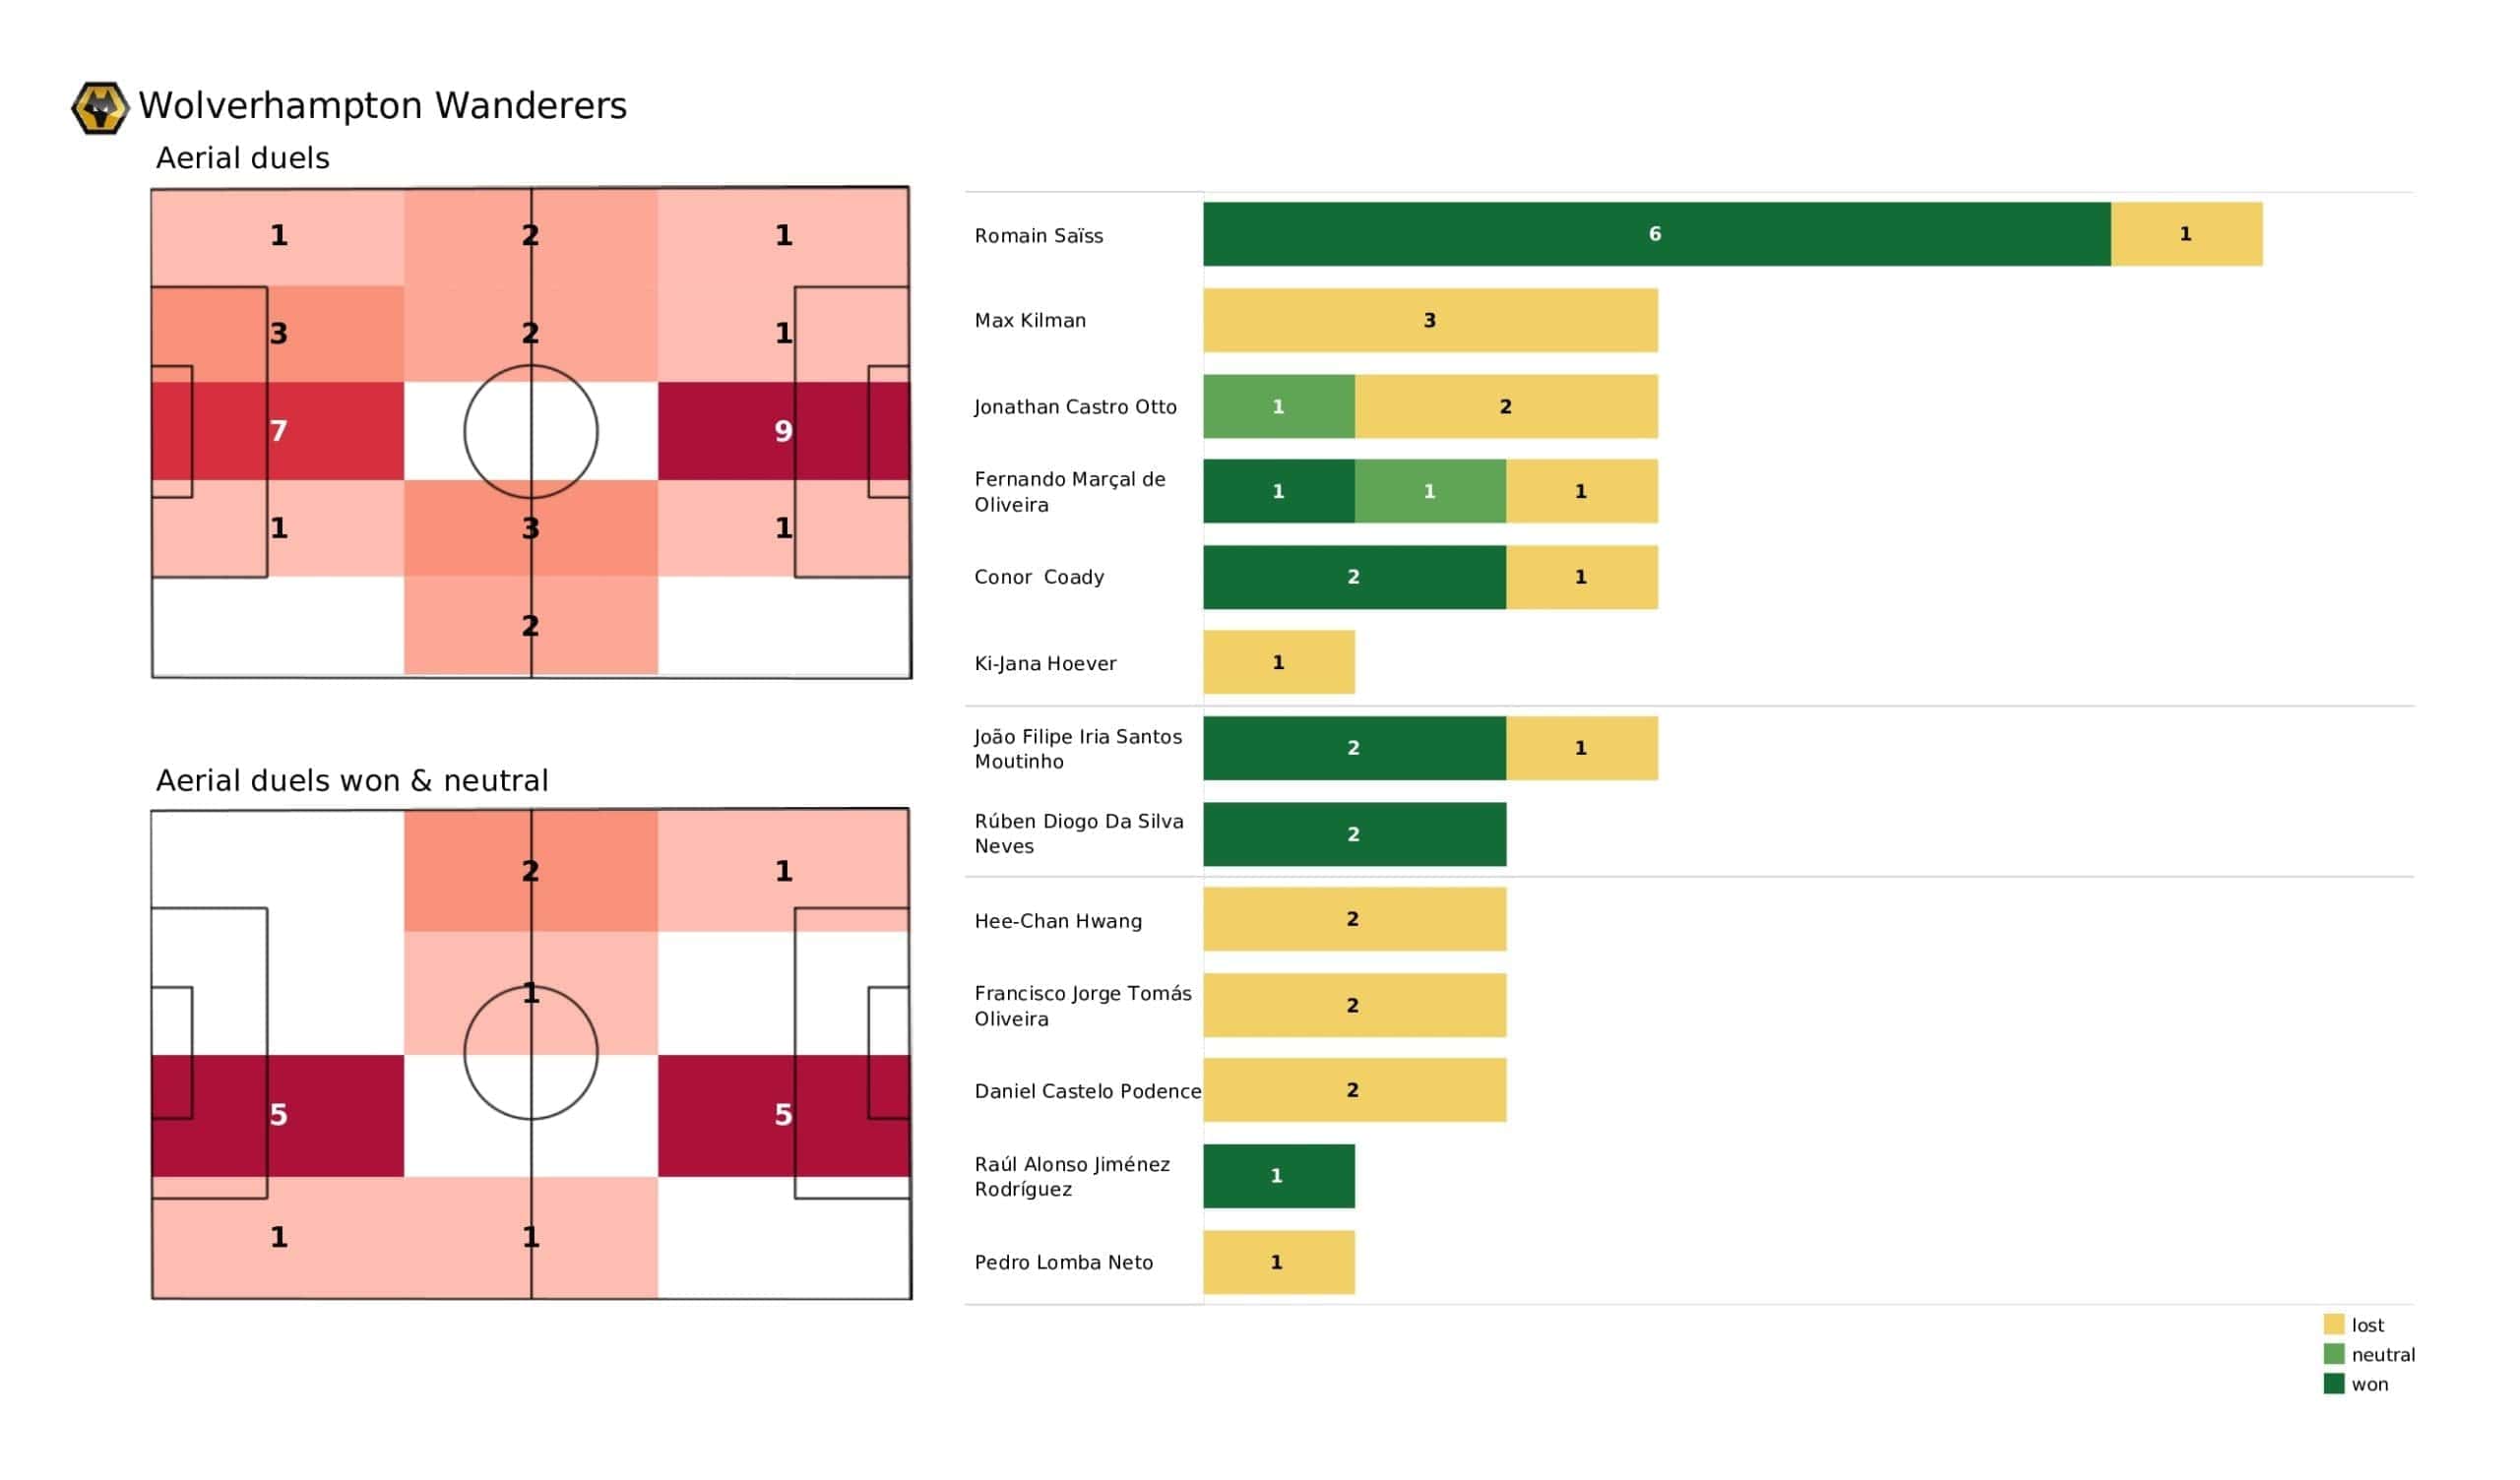Click the zone showing 9 on the Aerial duels pitch
2520x1480 pixels.
tap(783, 431)
